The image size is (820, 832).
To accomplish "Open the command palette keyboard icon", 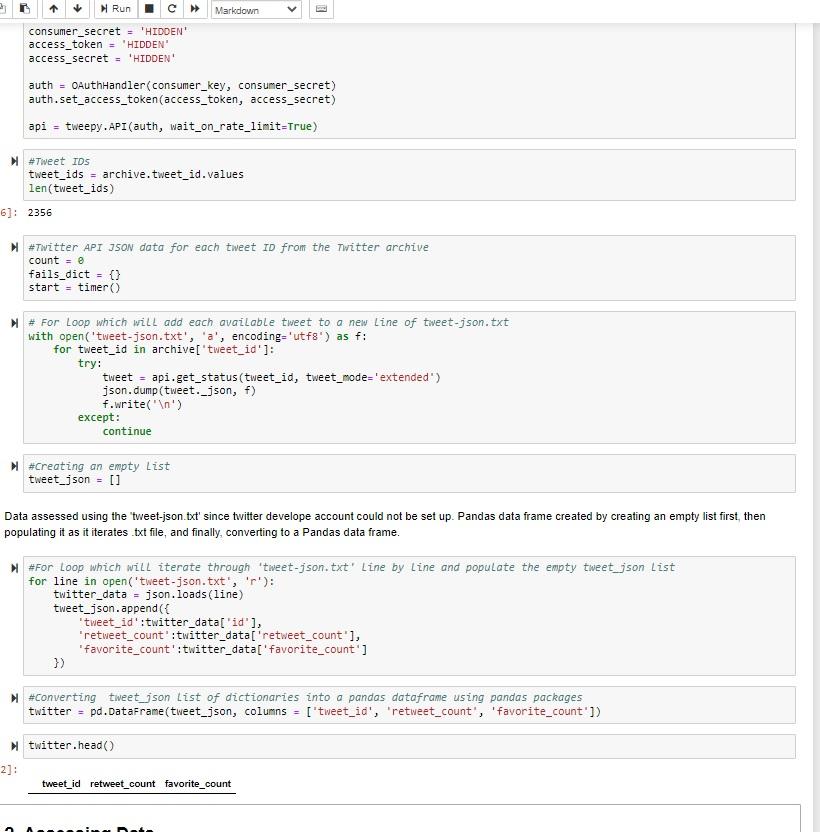I will 320,9.
